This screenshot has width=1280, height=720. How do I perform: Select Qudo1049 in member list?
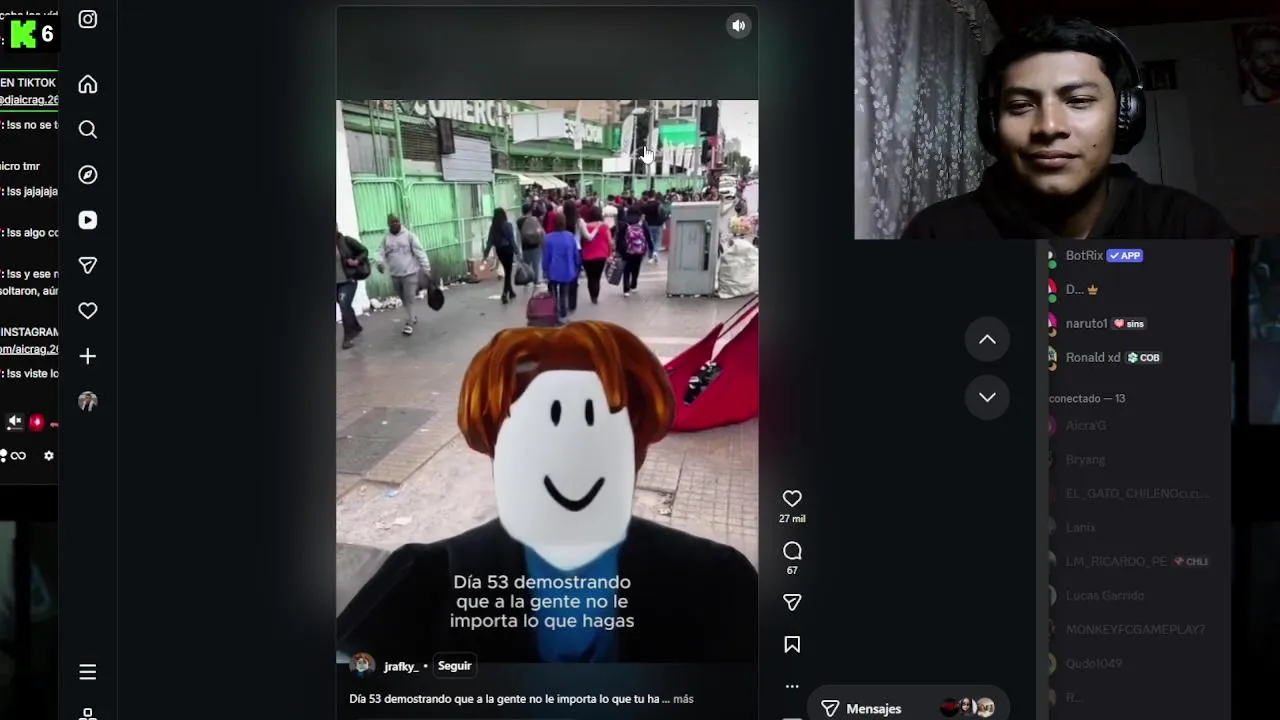1094,663
